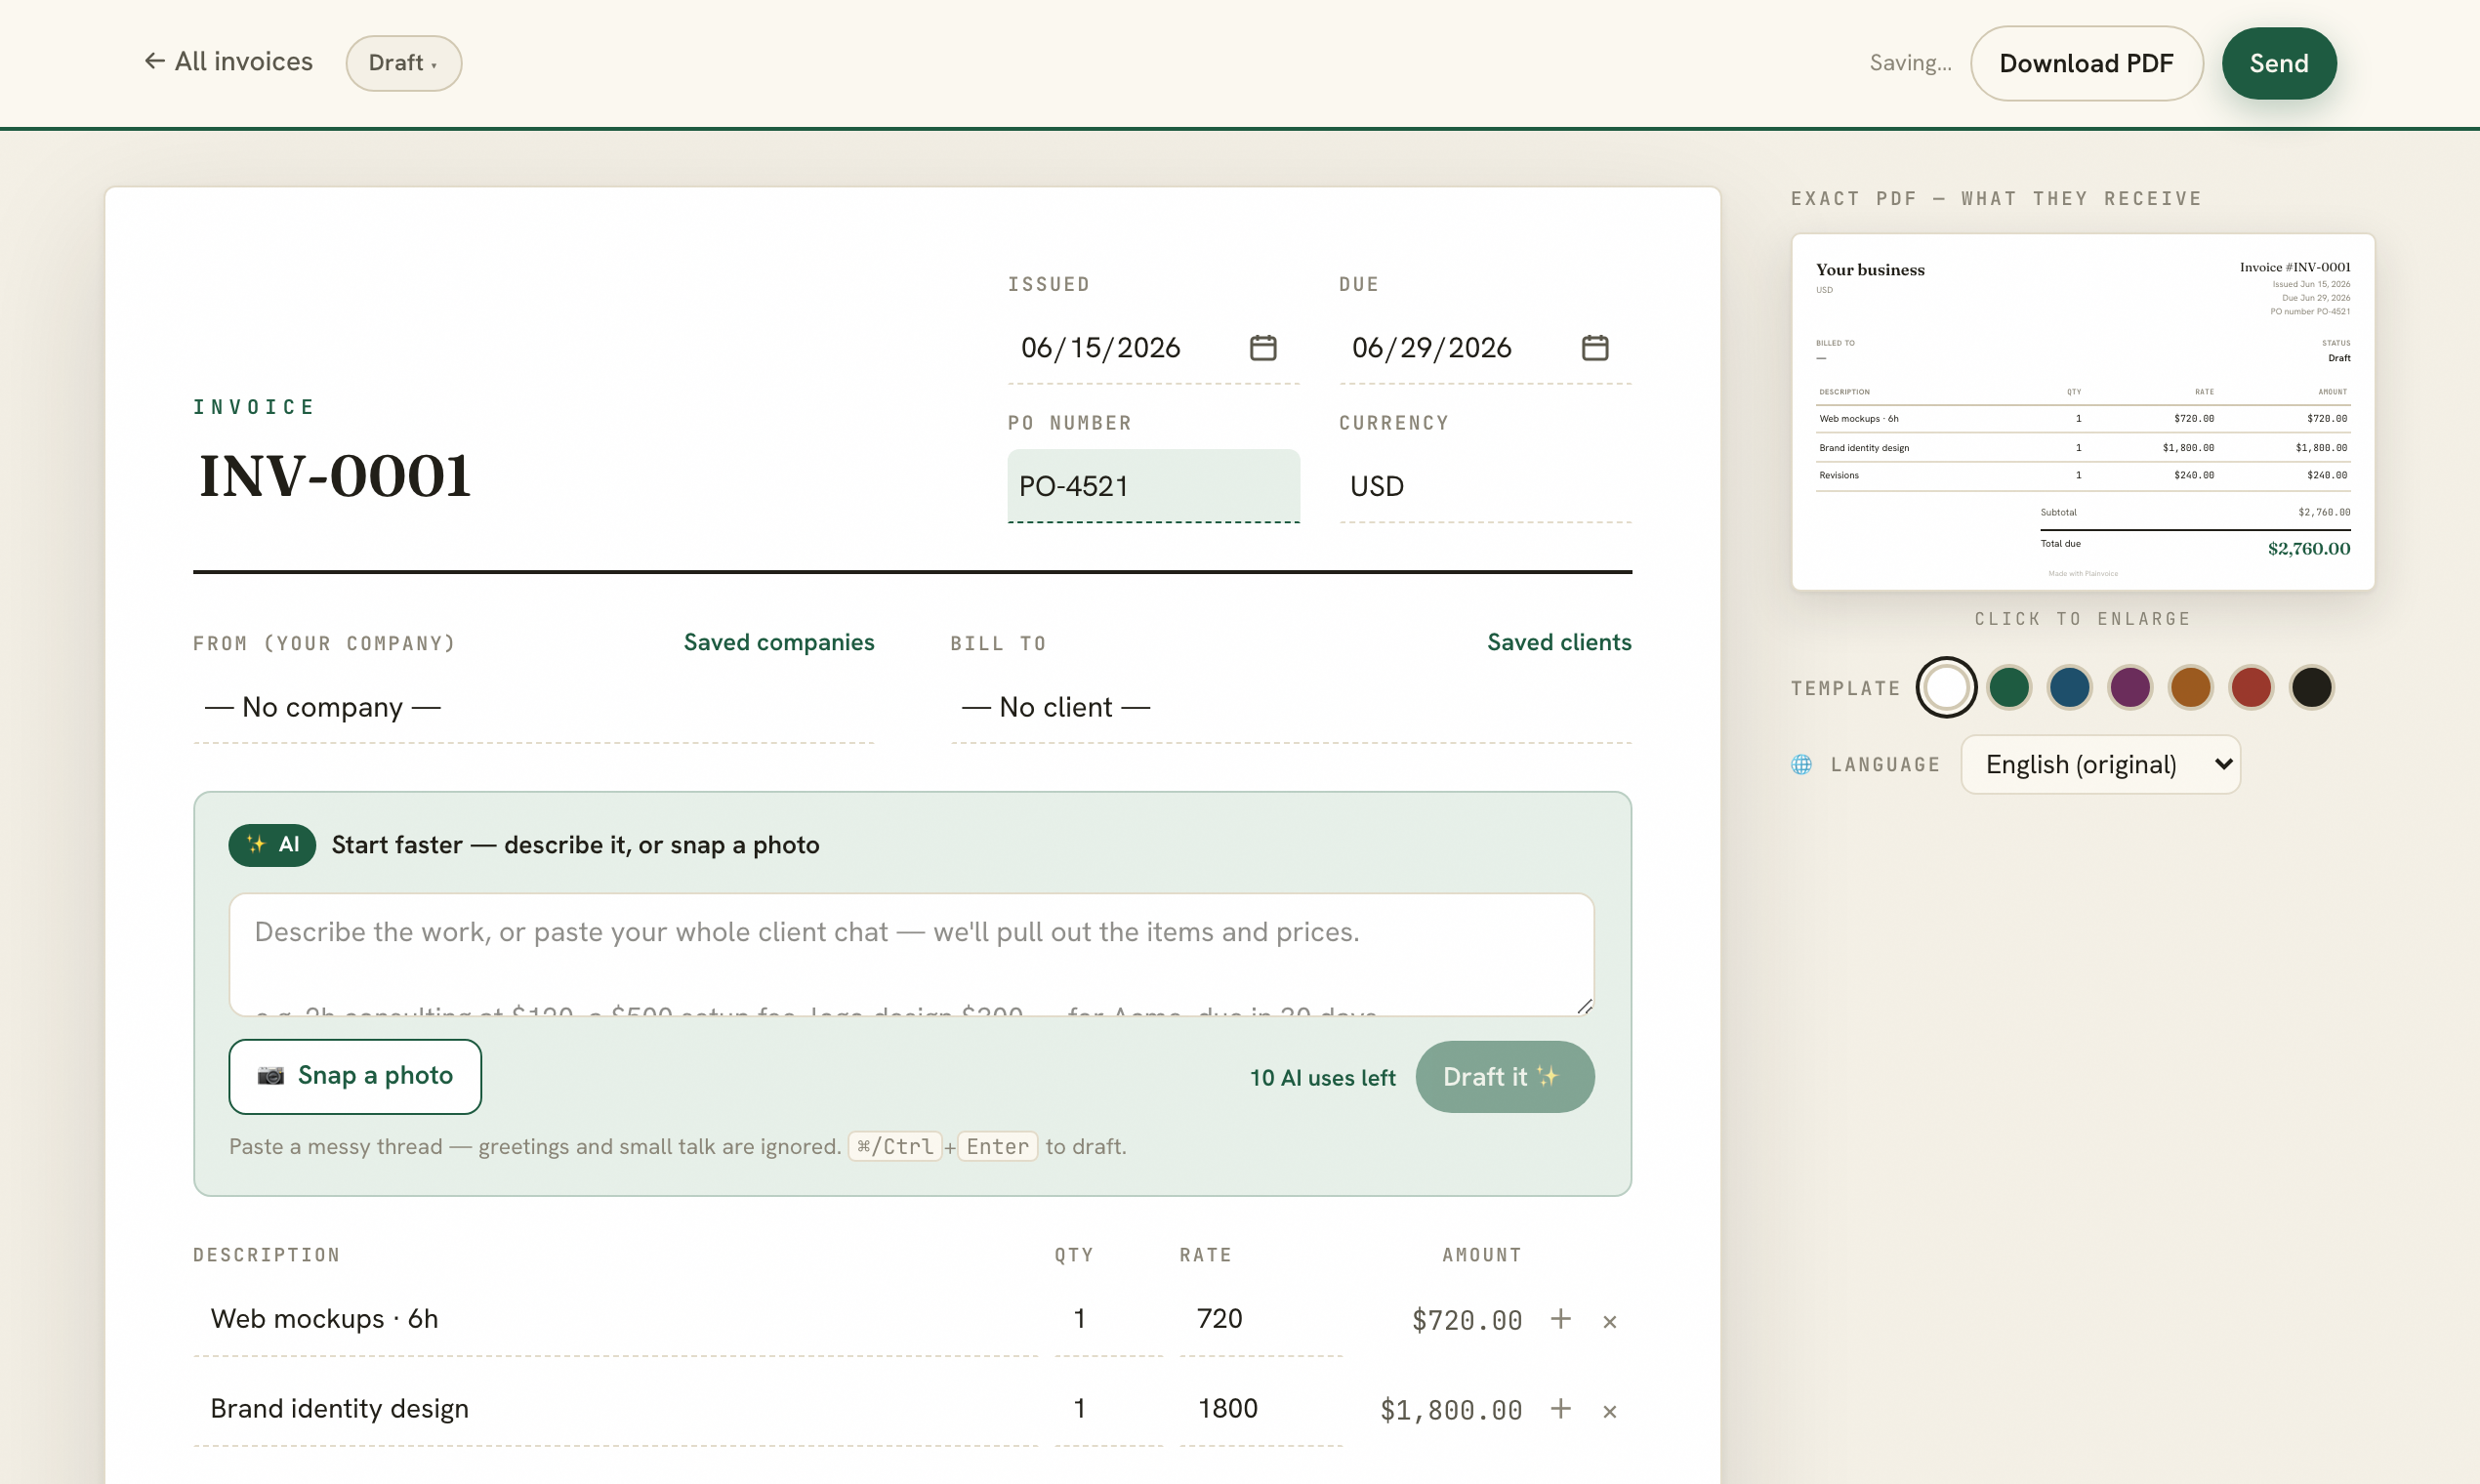Edit the Brand identity rate 1800
The height and width of the screenshot is (1484, 2480).
click(1260, 1409)
